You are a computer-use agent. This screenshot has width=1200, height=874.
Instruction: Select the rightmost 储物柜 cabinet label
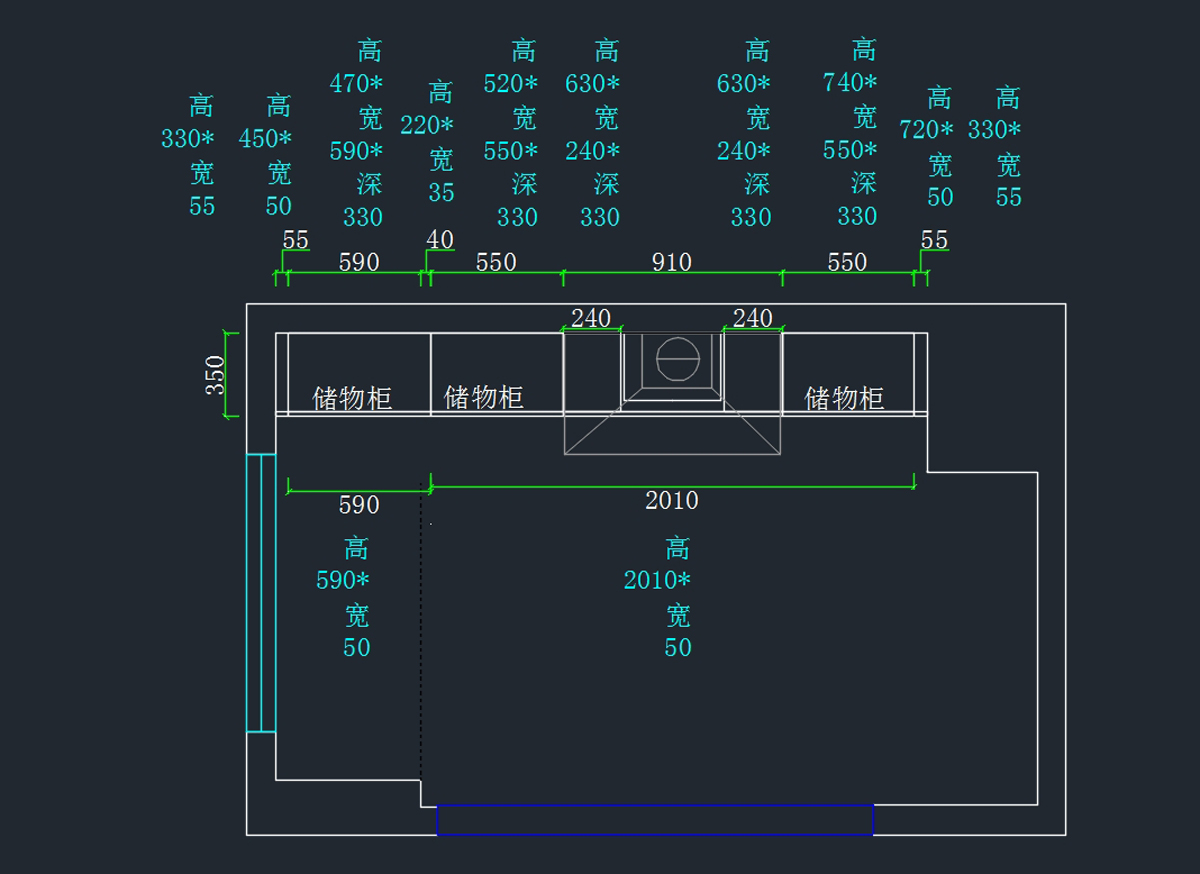[845, 398]
